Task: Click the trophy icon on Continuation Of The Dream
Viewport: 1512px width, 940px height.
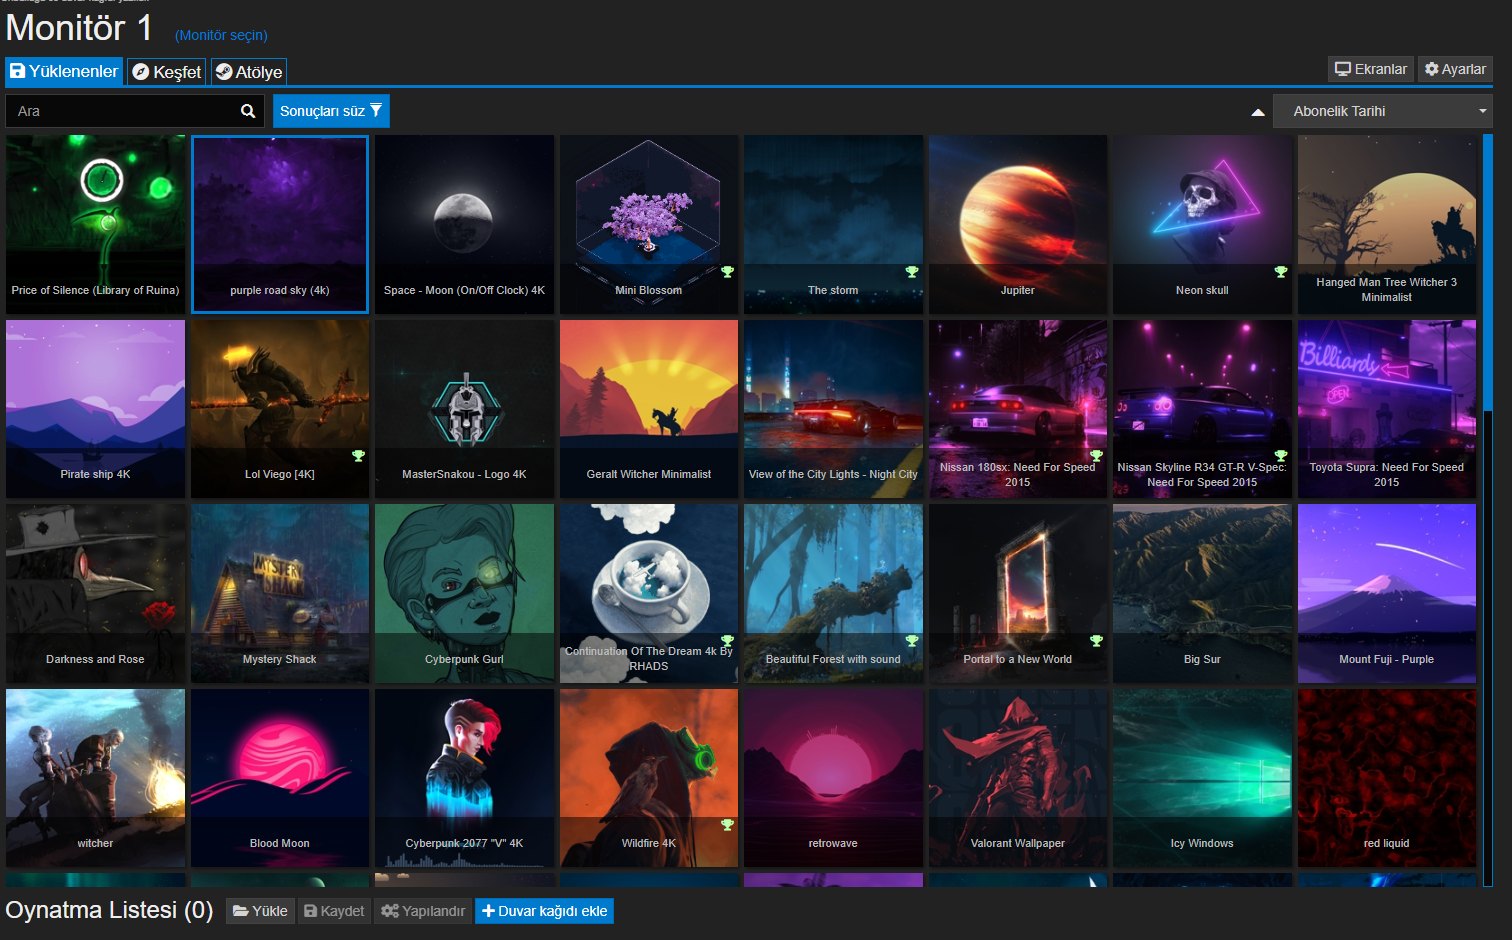Action: tap(728, 641)
